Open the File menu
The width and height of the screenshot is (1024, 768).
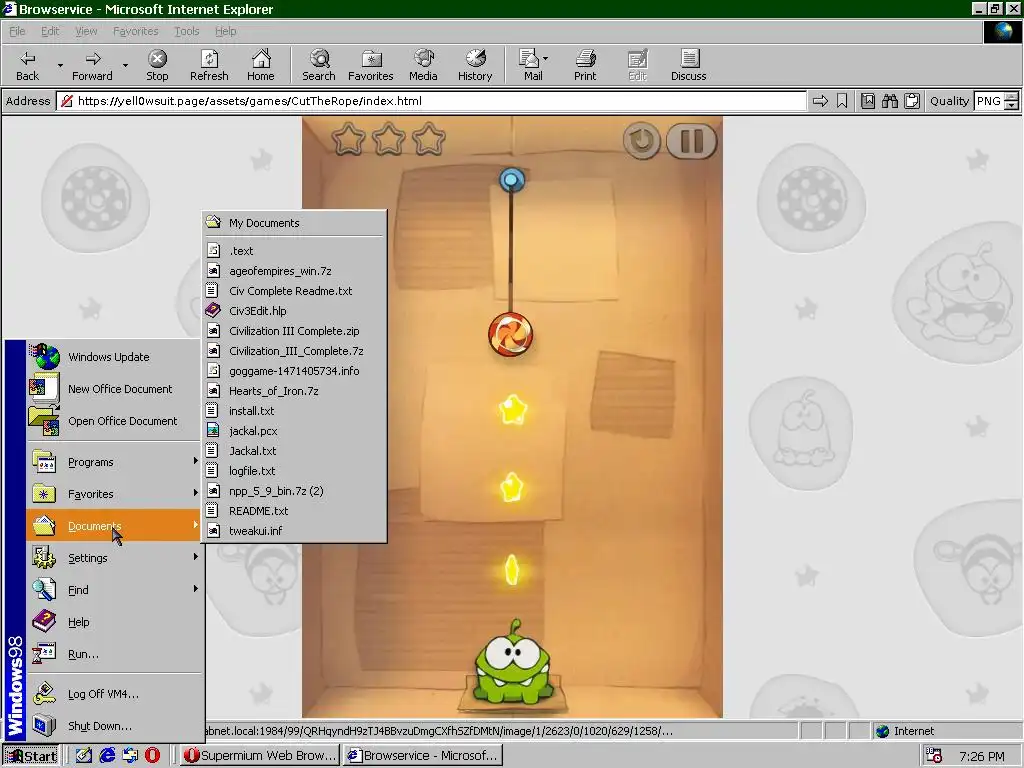click(x=17, y=31)
